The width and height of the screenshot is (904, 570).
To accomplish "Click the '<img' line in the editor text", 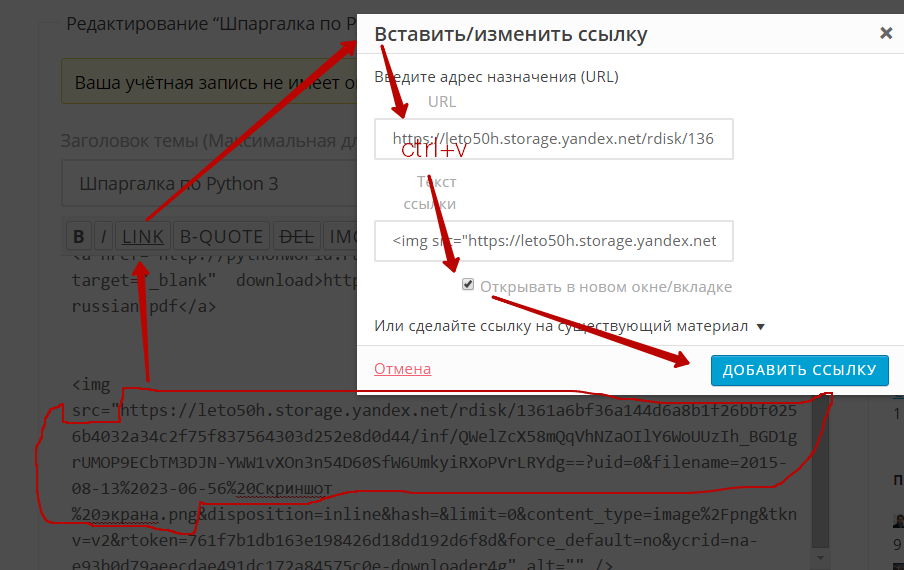I will pos(91,384).
